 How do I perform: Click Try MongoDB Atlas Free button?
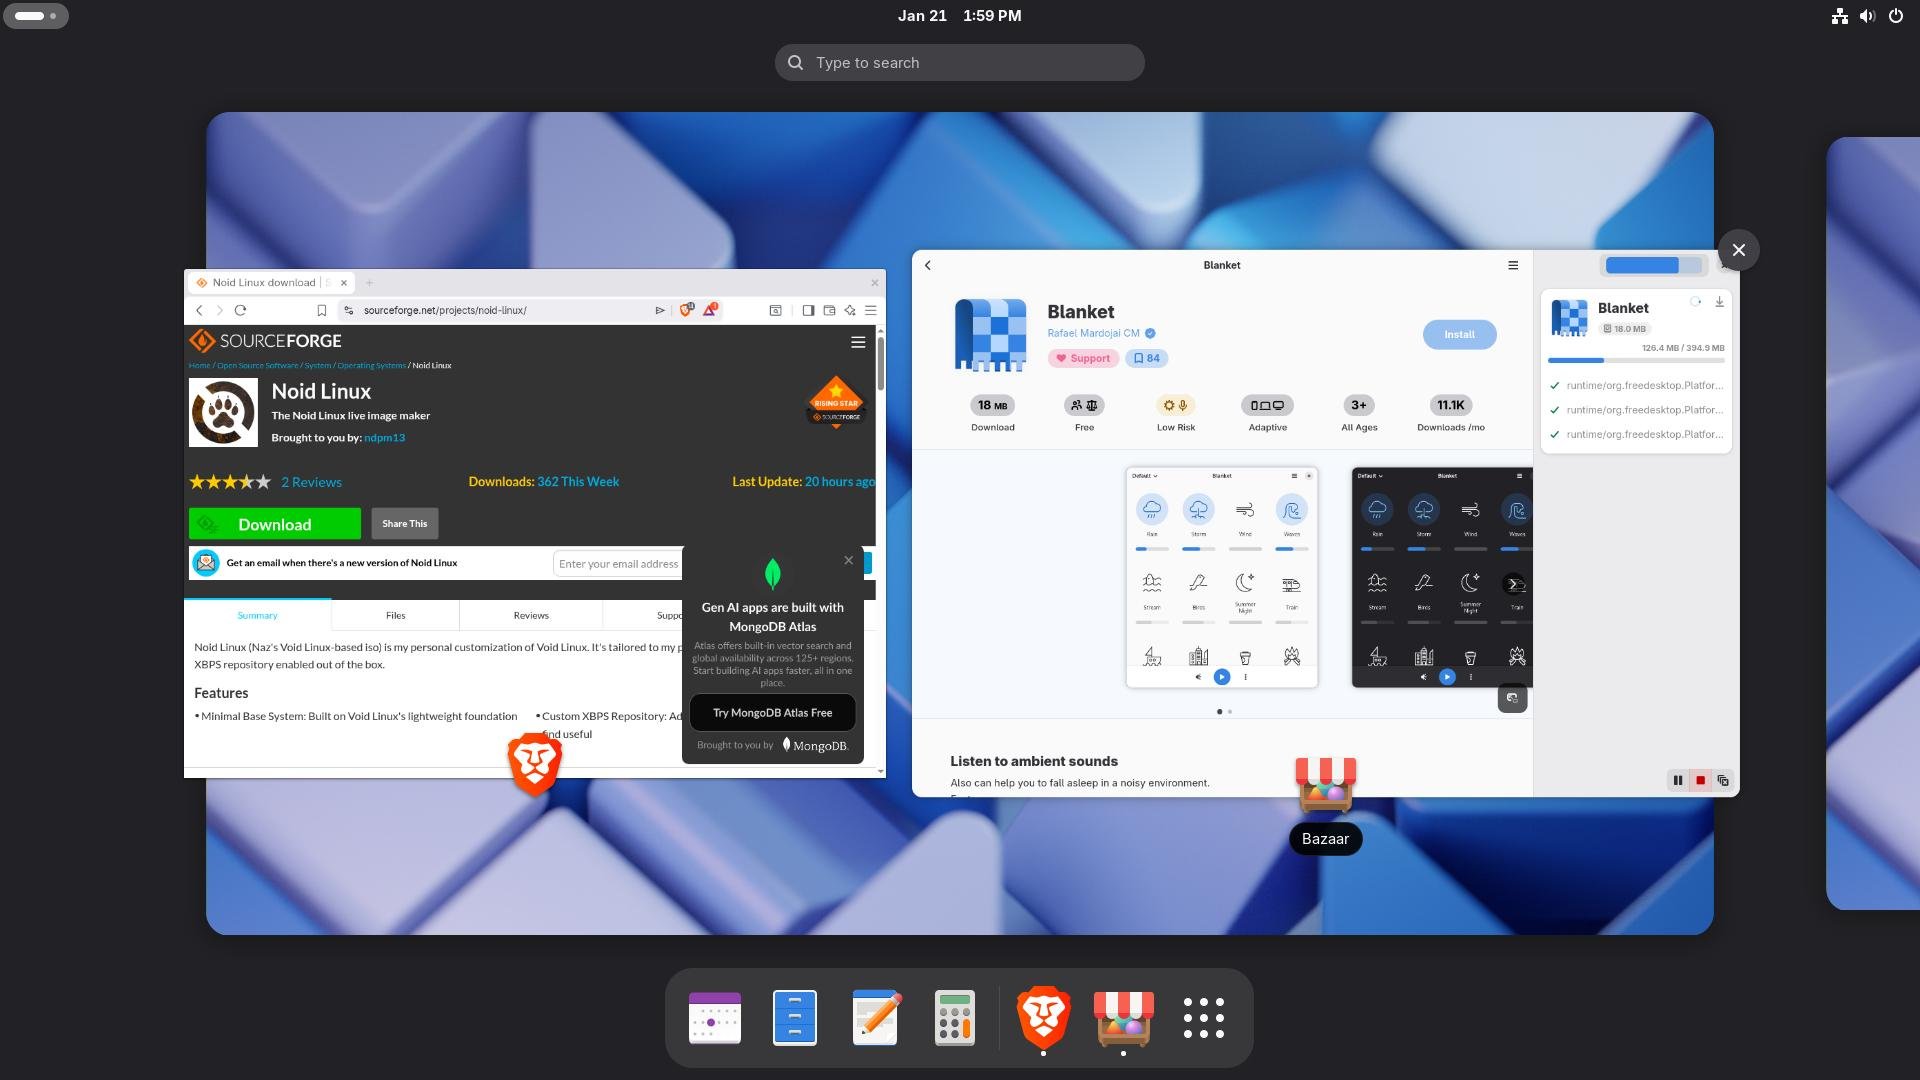coord(772,713)
